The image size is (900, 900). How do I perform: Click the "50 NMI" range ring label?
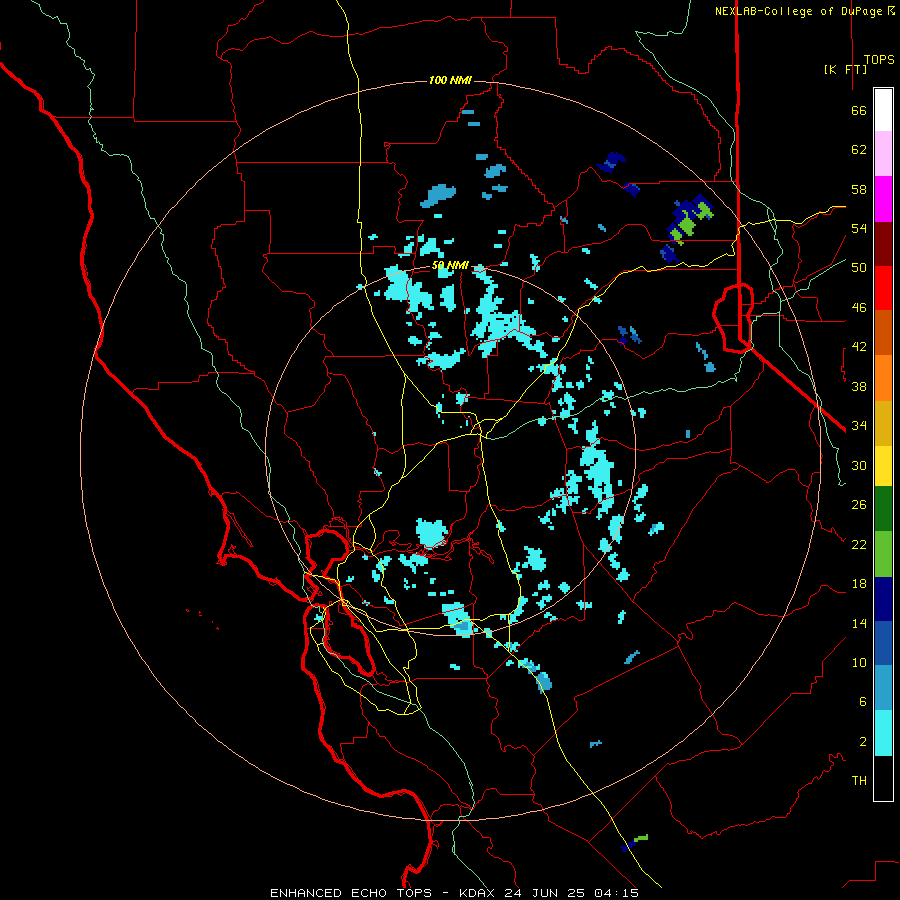450,265
